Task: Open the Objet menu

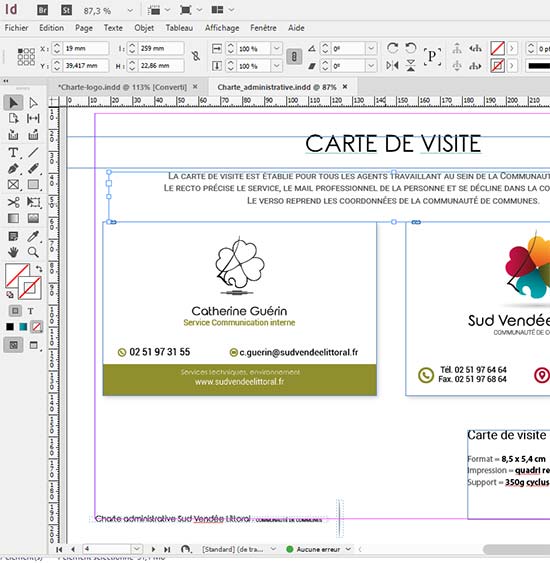Action: [x=144, y=28]
